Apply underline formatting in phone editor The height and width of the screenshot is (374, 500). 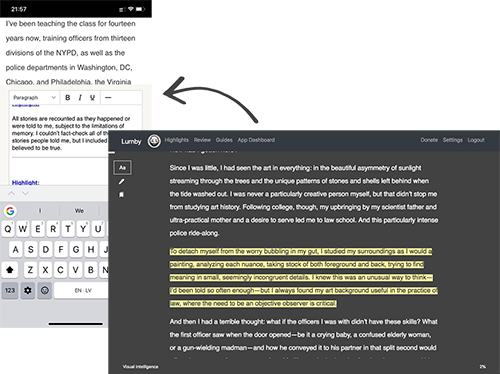coord(92,98)
